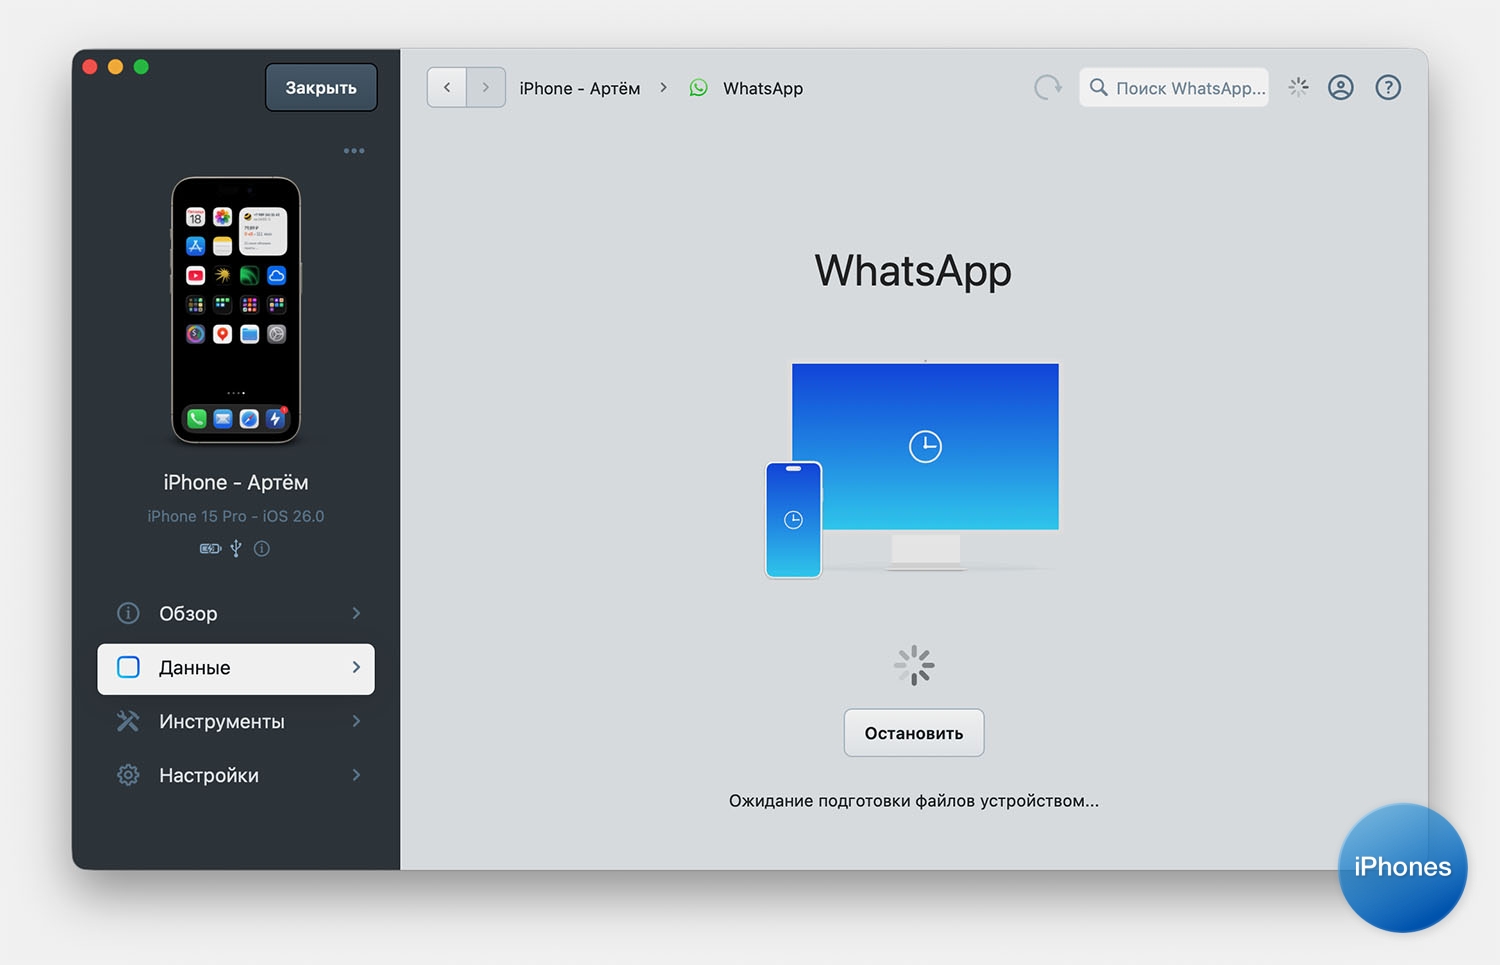
Task: Open the account profile icon
Action: point(1341,87)
